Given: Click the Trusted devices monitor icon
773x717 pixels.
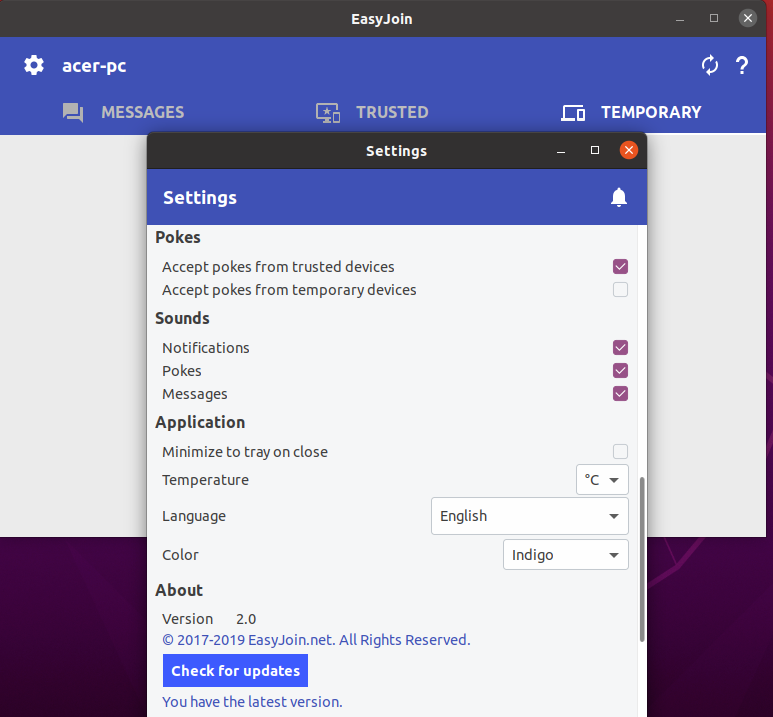Looking at the screenshot, I should 328,112.
